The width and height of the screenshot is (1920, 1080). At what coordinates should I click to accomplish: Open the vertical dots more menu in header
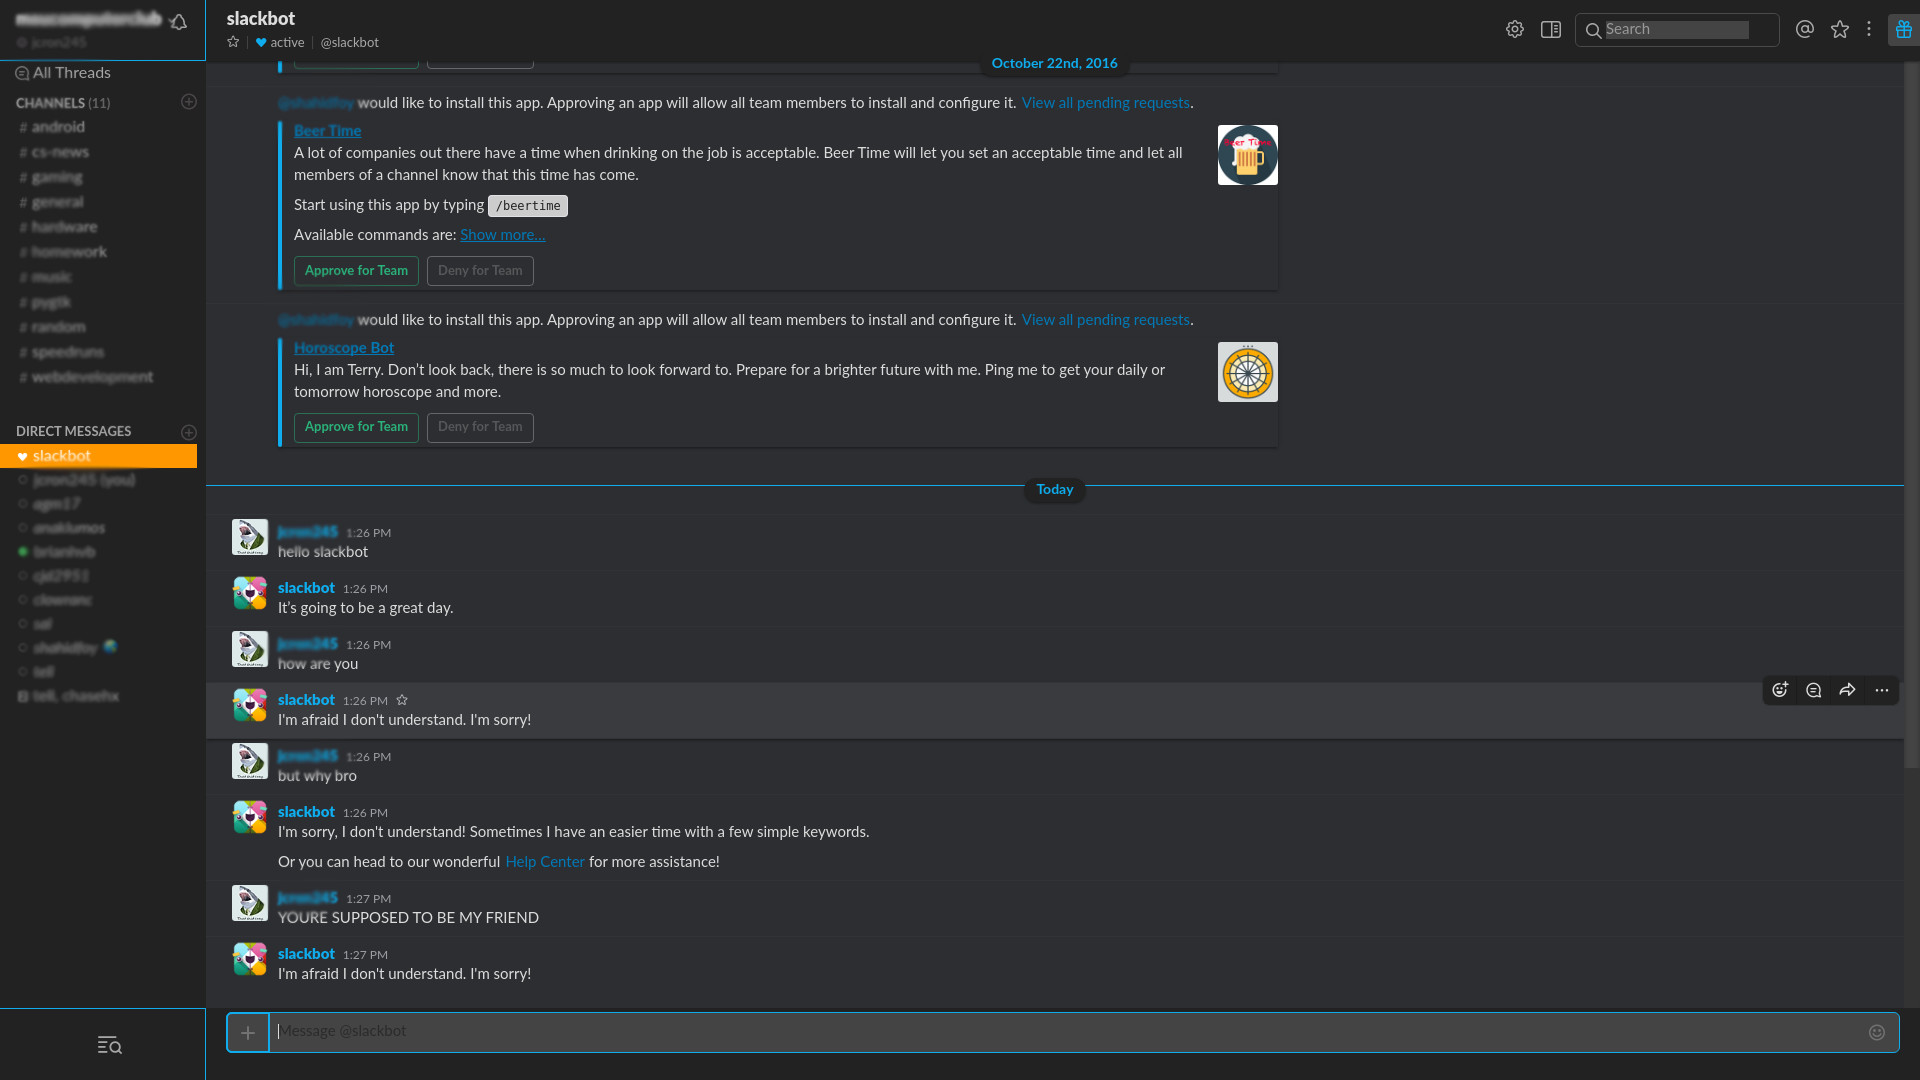point(1868,29)
